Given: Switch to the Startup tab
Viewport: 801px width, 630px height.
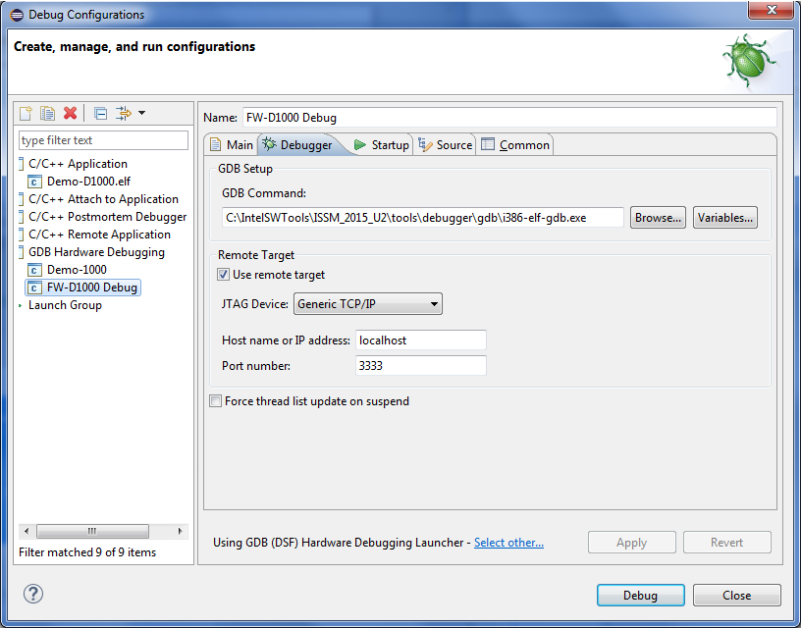Looking at the screenshot, I should [x=381, y=145].
